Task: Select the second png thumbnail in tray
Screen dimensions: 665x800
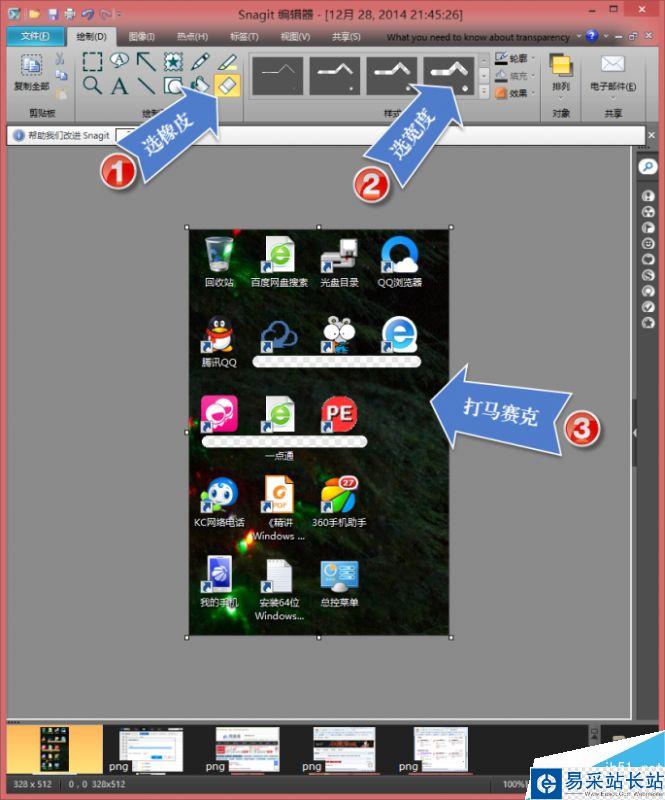Action: click(x=151, y=750)
